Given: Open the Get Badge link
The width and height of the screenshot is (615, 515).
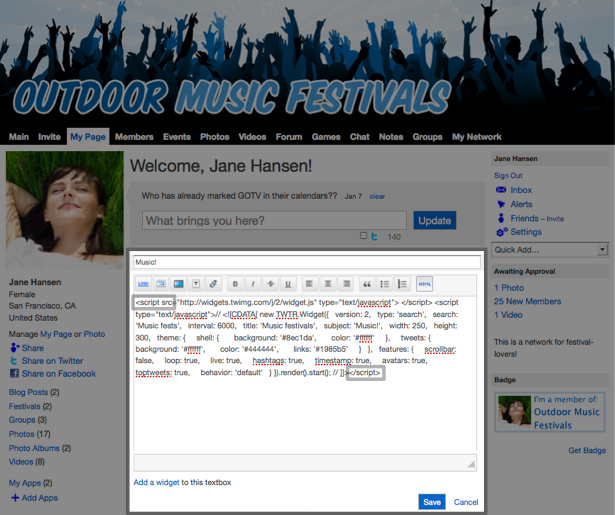Looking at the screenshot, I should pos(587,450).
